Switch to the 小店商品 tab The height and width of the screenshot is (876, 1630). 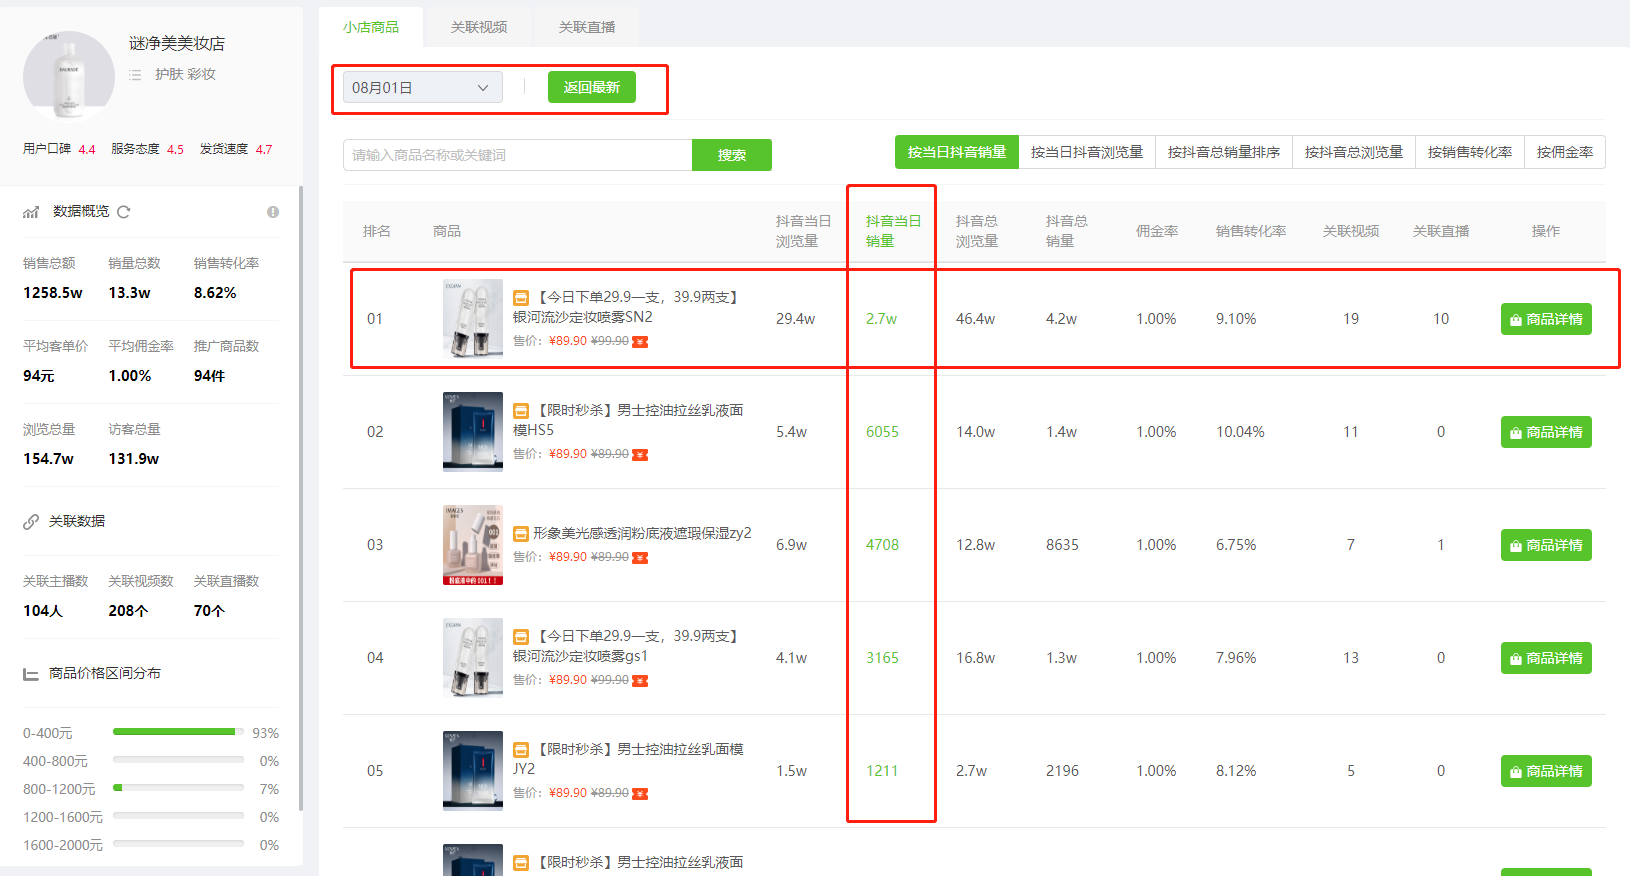tap(371, 27)
